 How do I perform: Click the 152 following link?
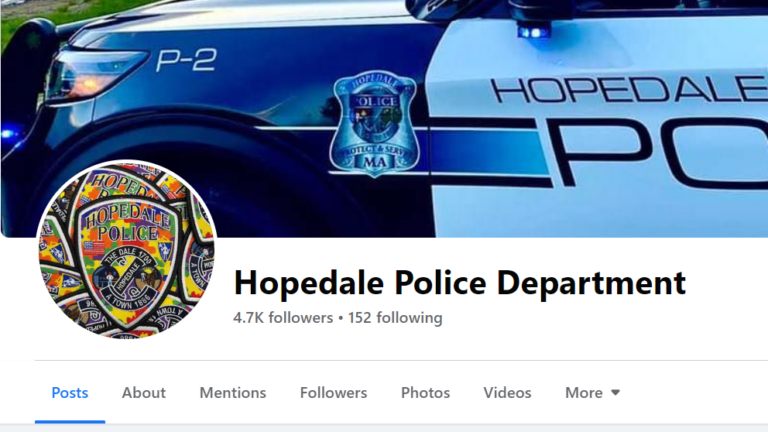pyautogui.click(x=395, y=317)
